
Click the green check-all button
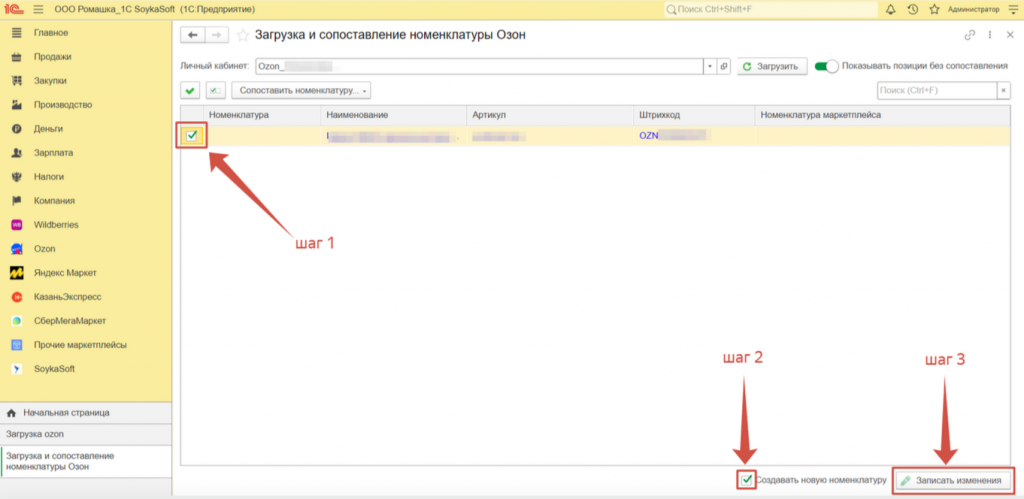click(191, 91)
